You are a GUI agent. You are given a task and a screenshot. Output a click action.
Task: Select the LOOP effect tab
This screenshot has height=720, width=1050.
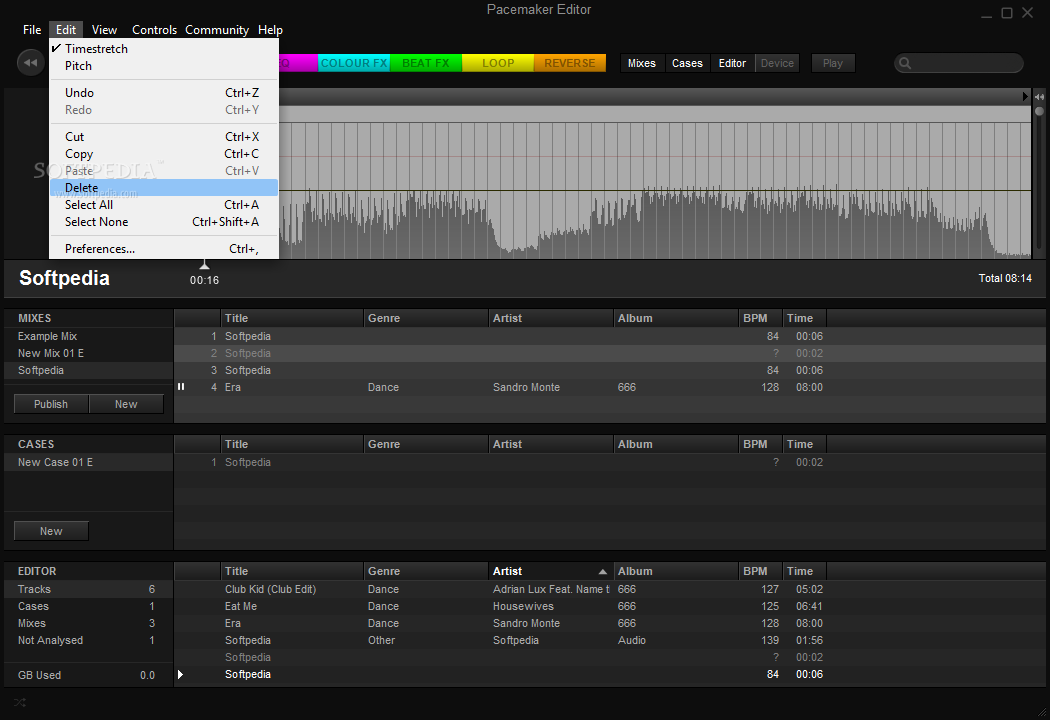[498, 63]
